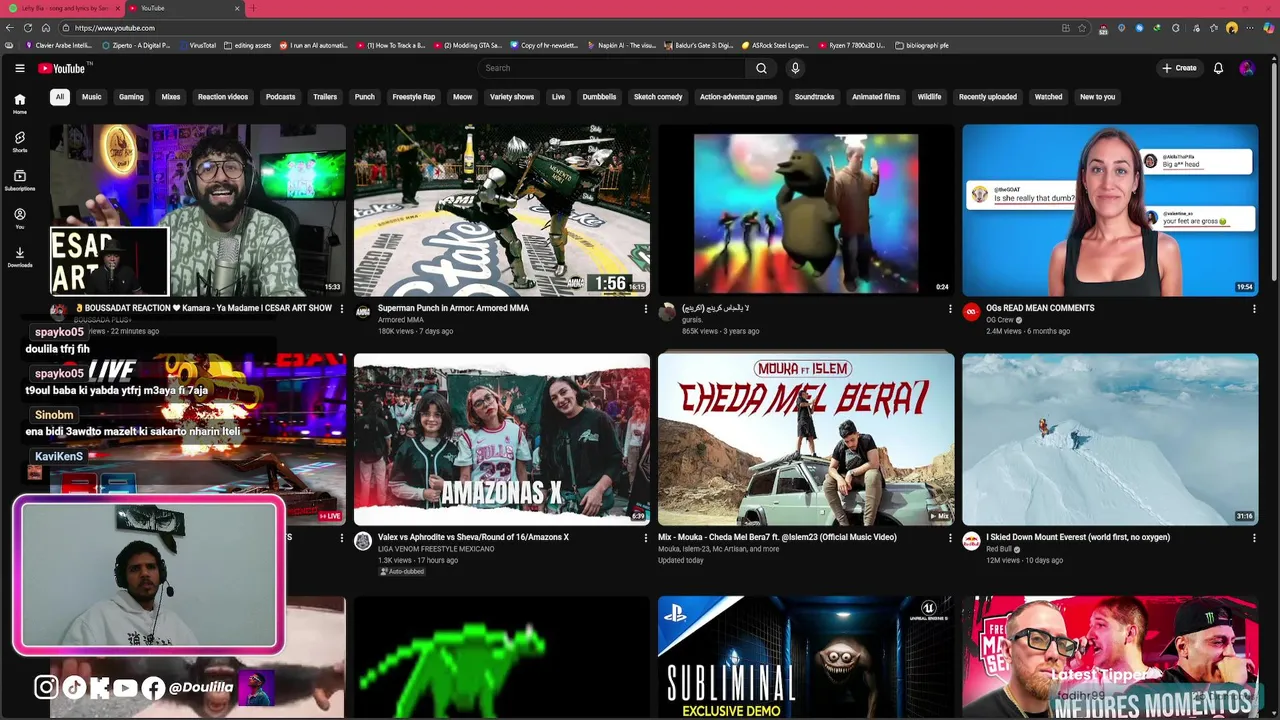The height and width of the screenshot is (720, 1280).
Task: Open the Superman Punch in Armor thumbnail
Action: [502, 209]
